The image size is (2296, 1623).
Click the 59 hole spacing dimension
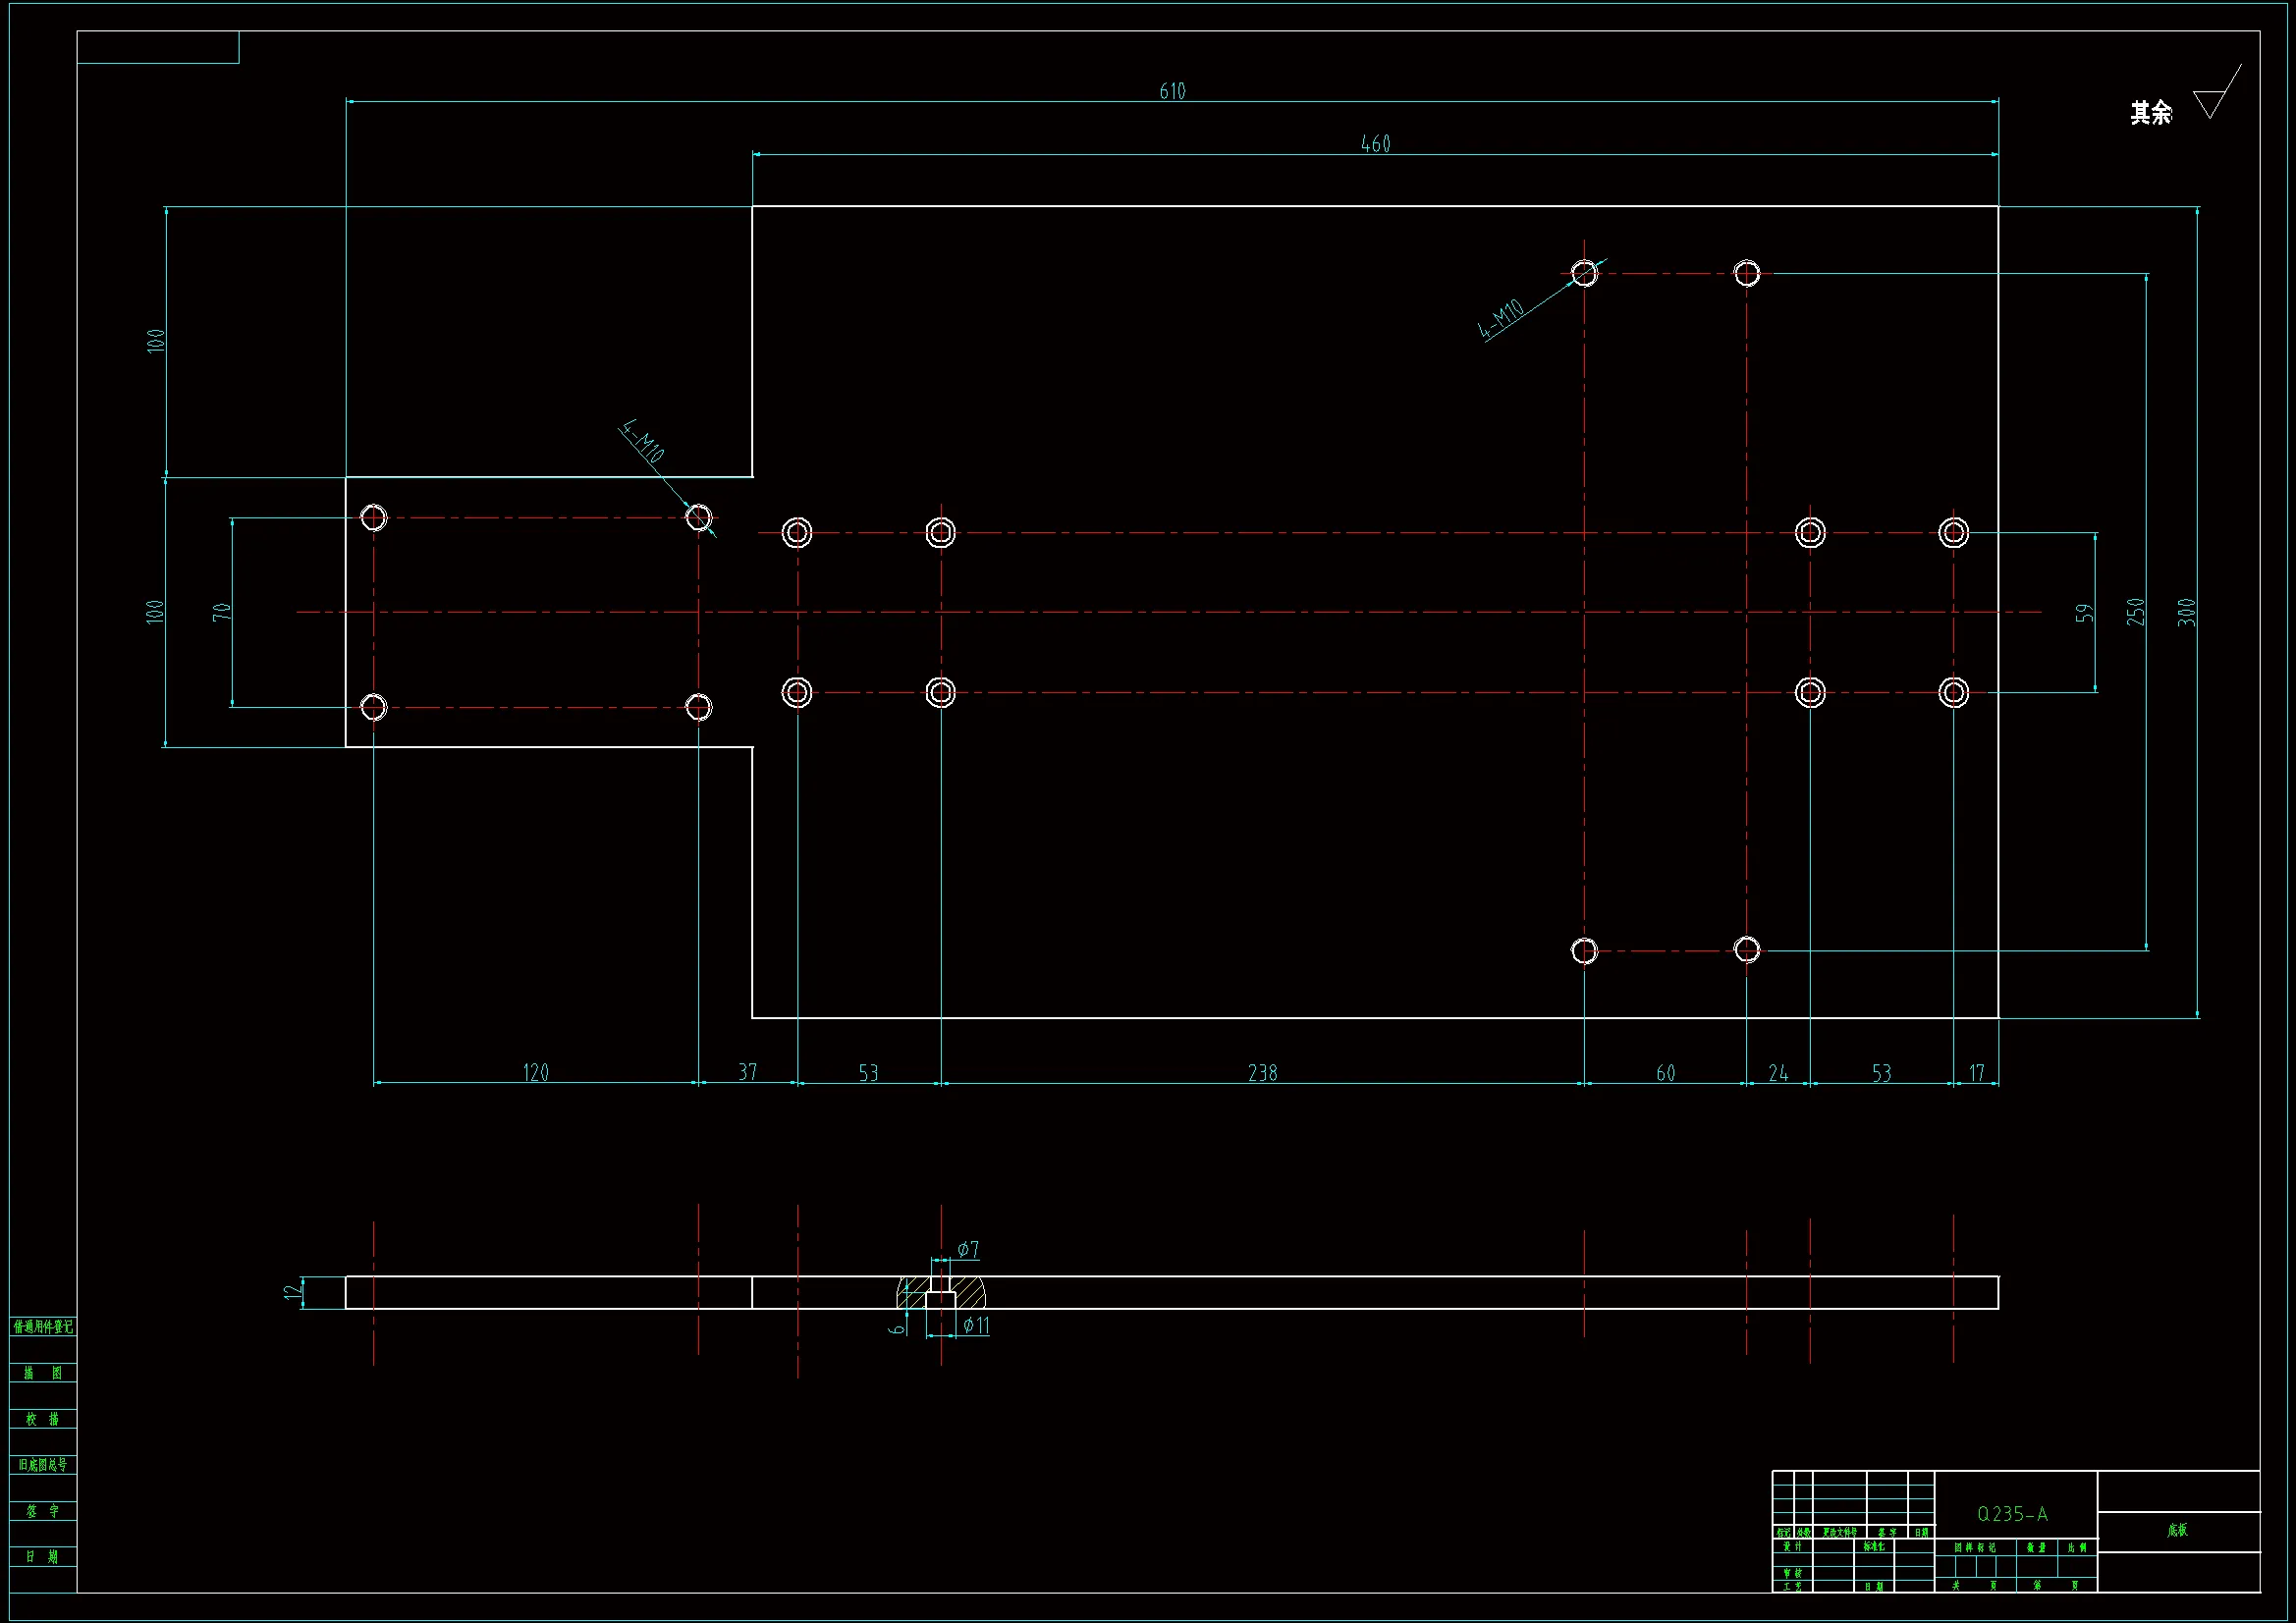coord(2084,613)
